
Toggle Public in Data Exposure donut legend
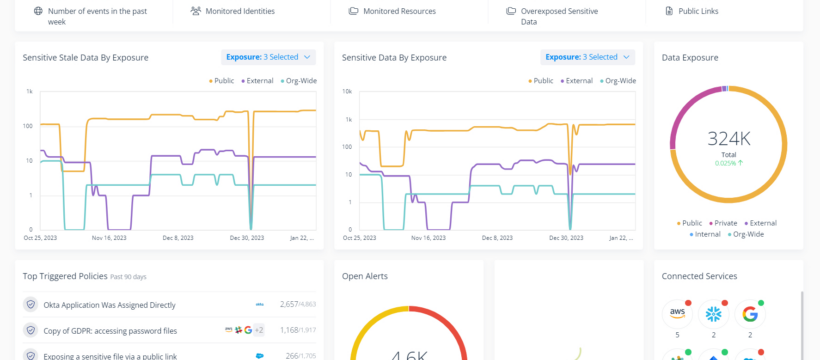point(690,223)
